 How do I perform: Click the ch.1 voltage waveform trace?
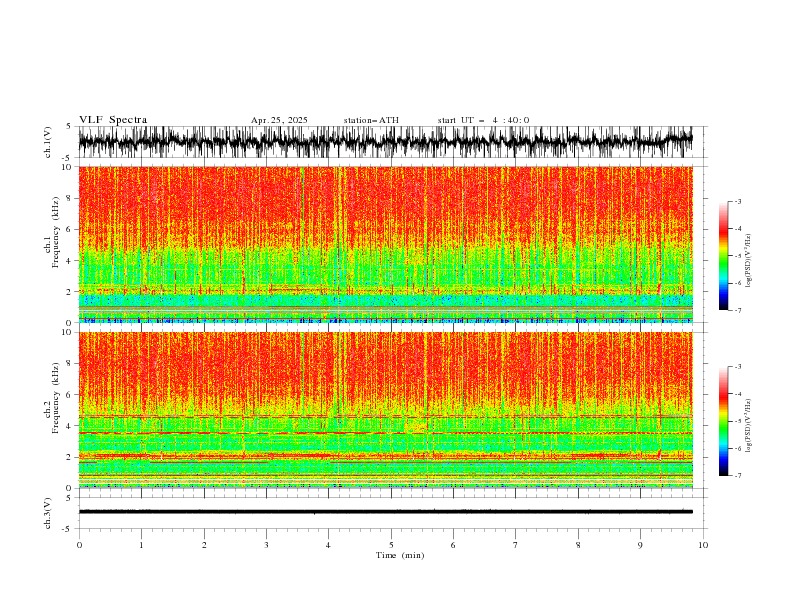[x=385, y=141]
